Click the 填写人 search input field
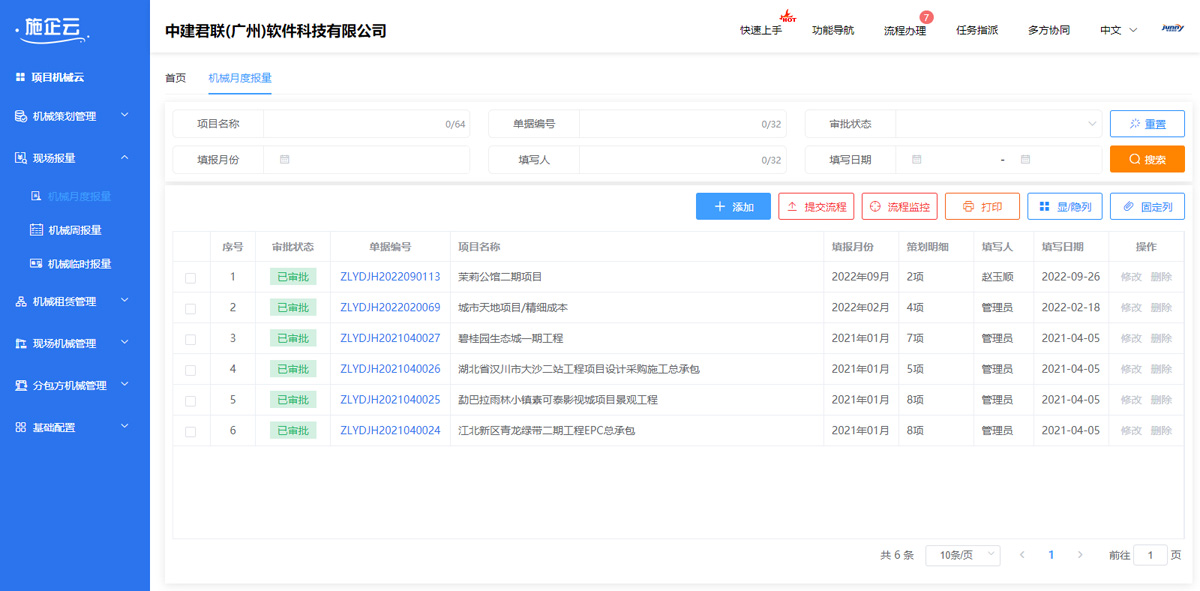The image size is (1200, 591). pyautogui.click(x=682, y=159)
